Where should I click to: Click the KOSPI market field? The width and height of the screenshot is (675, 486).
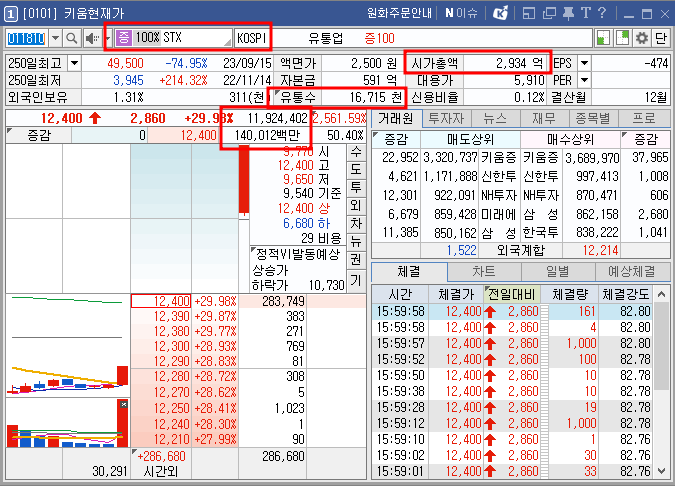(x=252, y=38)
